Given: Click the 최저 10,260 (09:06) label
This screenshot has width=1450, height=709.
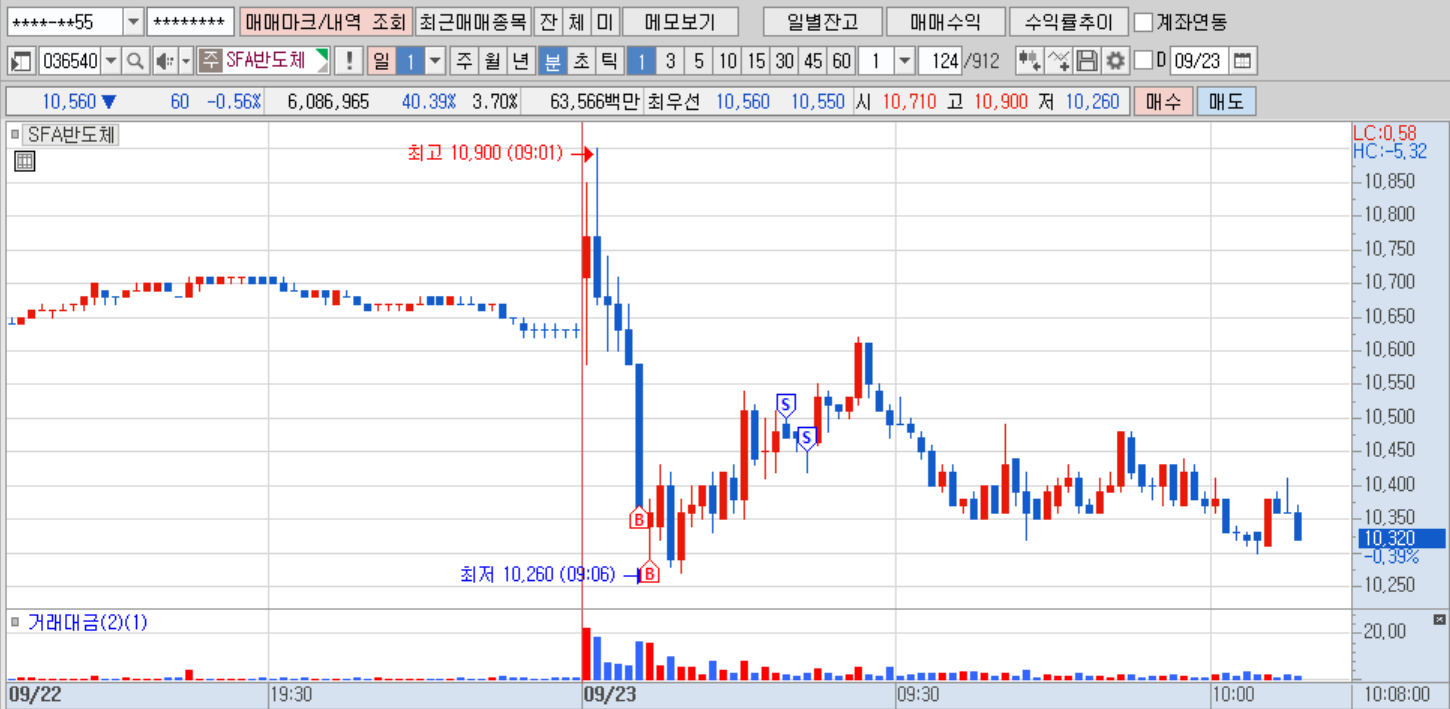Looking at the screenshot, I should click(538, 574).
